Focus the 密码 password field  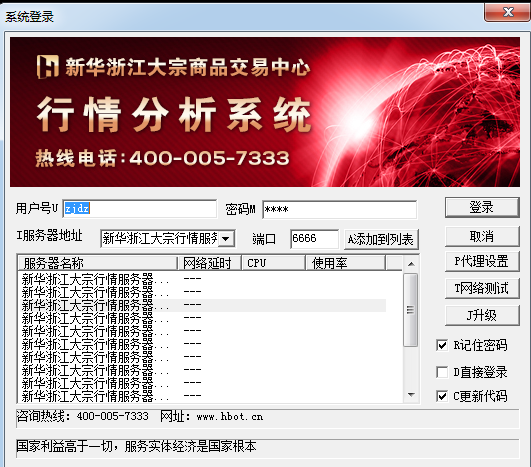pyautogui.click(x=340, y=210)
